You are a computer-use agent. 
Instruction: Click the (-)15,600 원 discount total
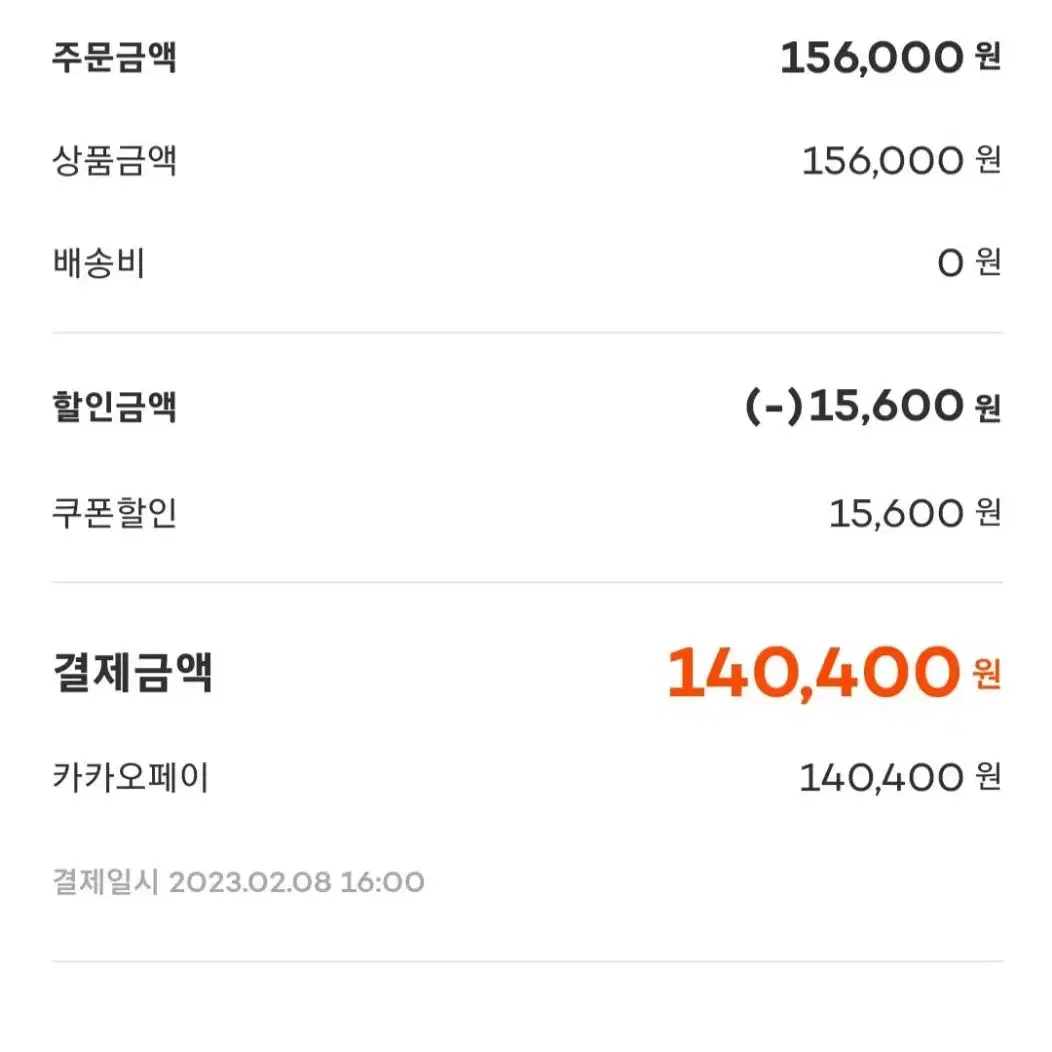click(x=873, y=407)
